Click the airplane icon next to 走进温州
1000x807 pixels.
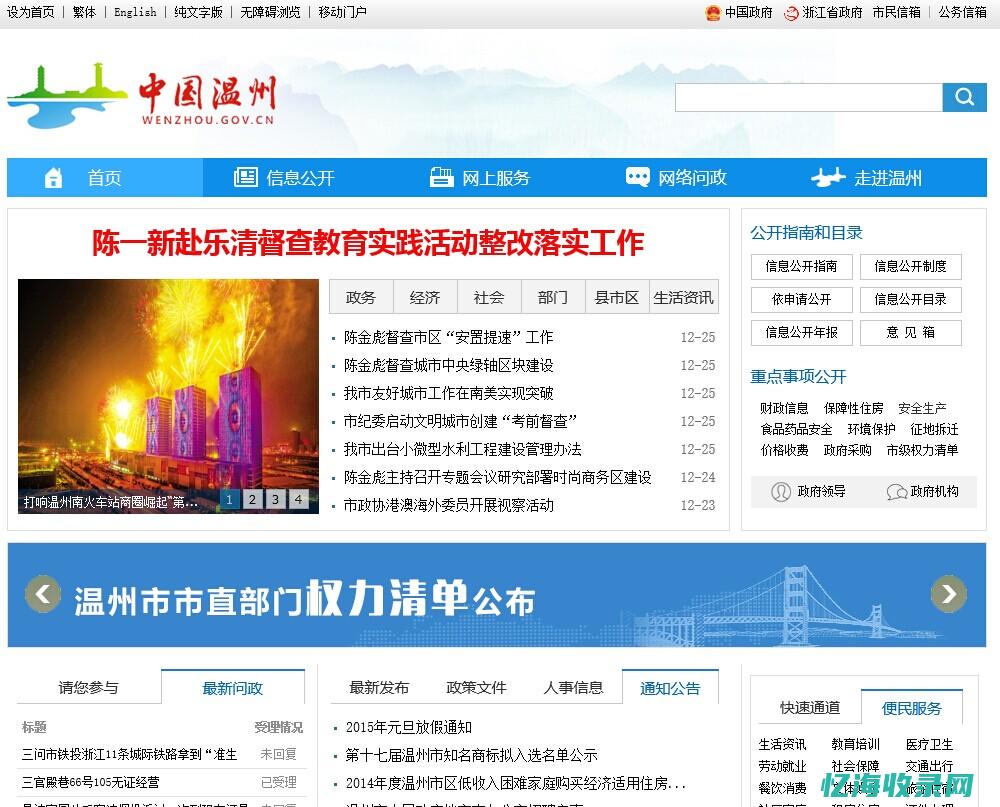(827, 177)
